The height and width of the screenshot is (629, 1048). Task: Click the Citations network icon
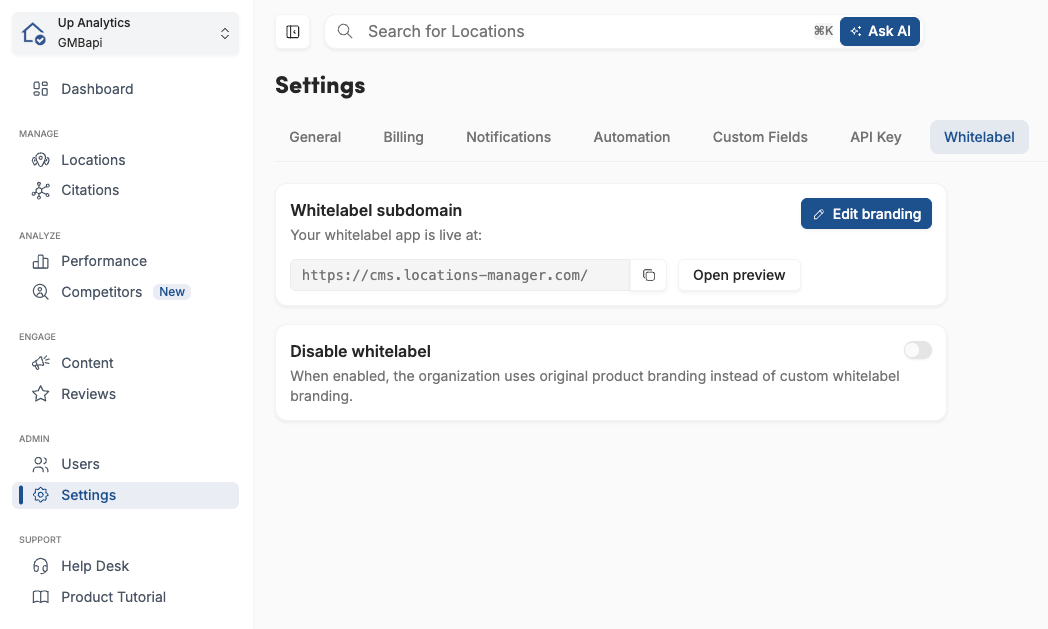click(41, 191)
